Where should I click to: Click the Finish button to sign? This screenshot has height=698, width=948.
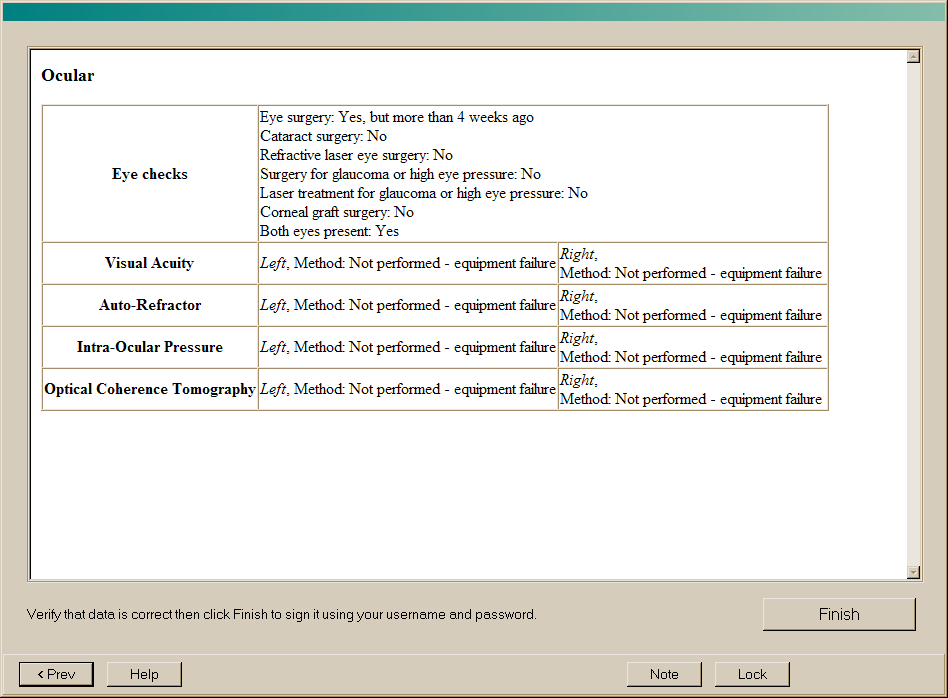pyautogui.click(x=838, y=614)
